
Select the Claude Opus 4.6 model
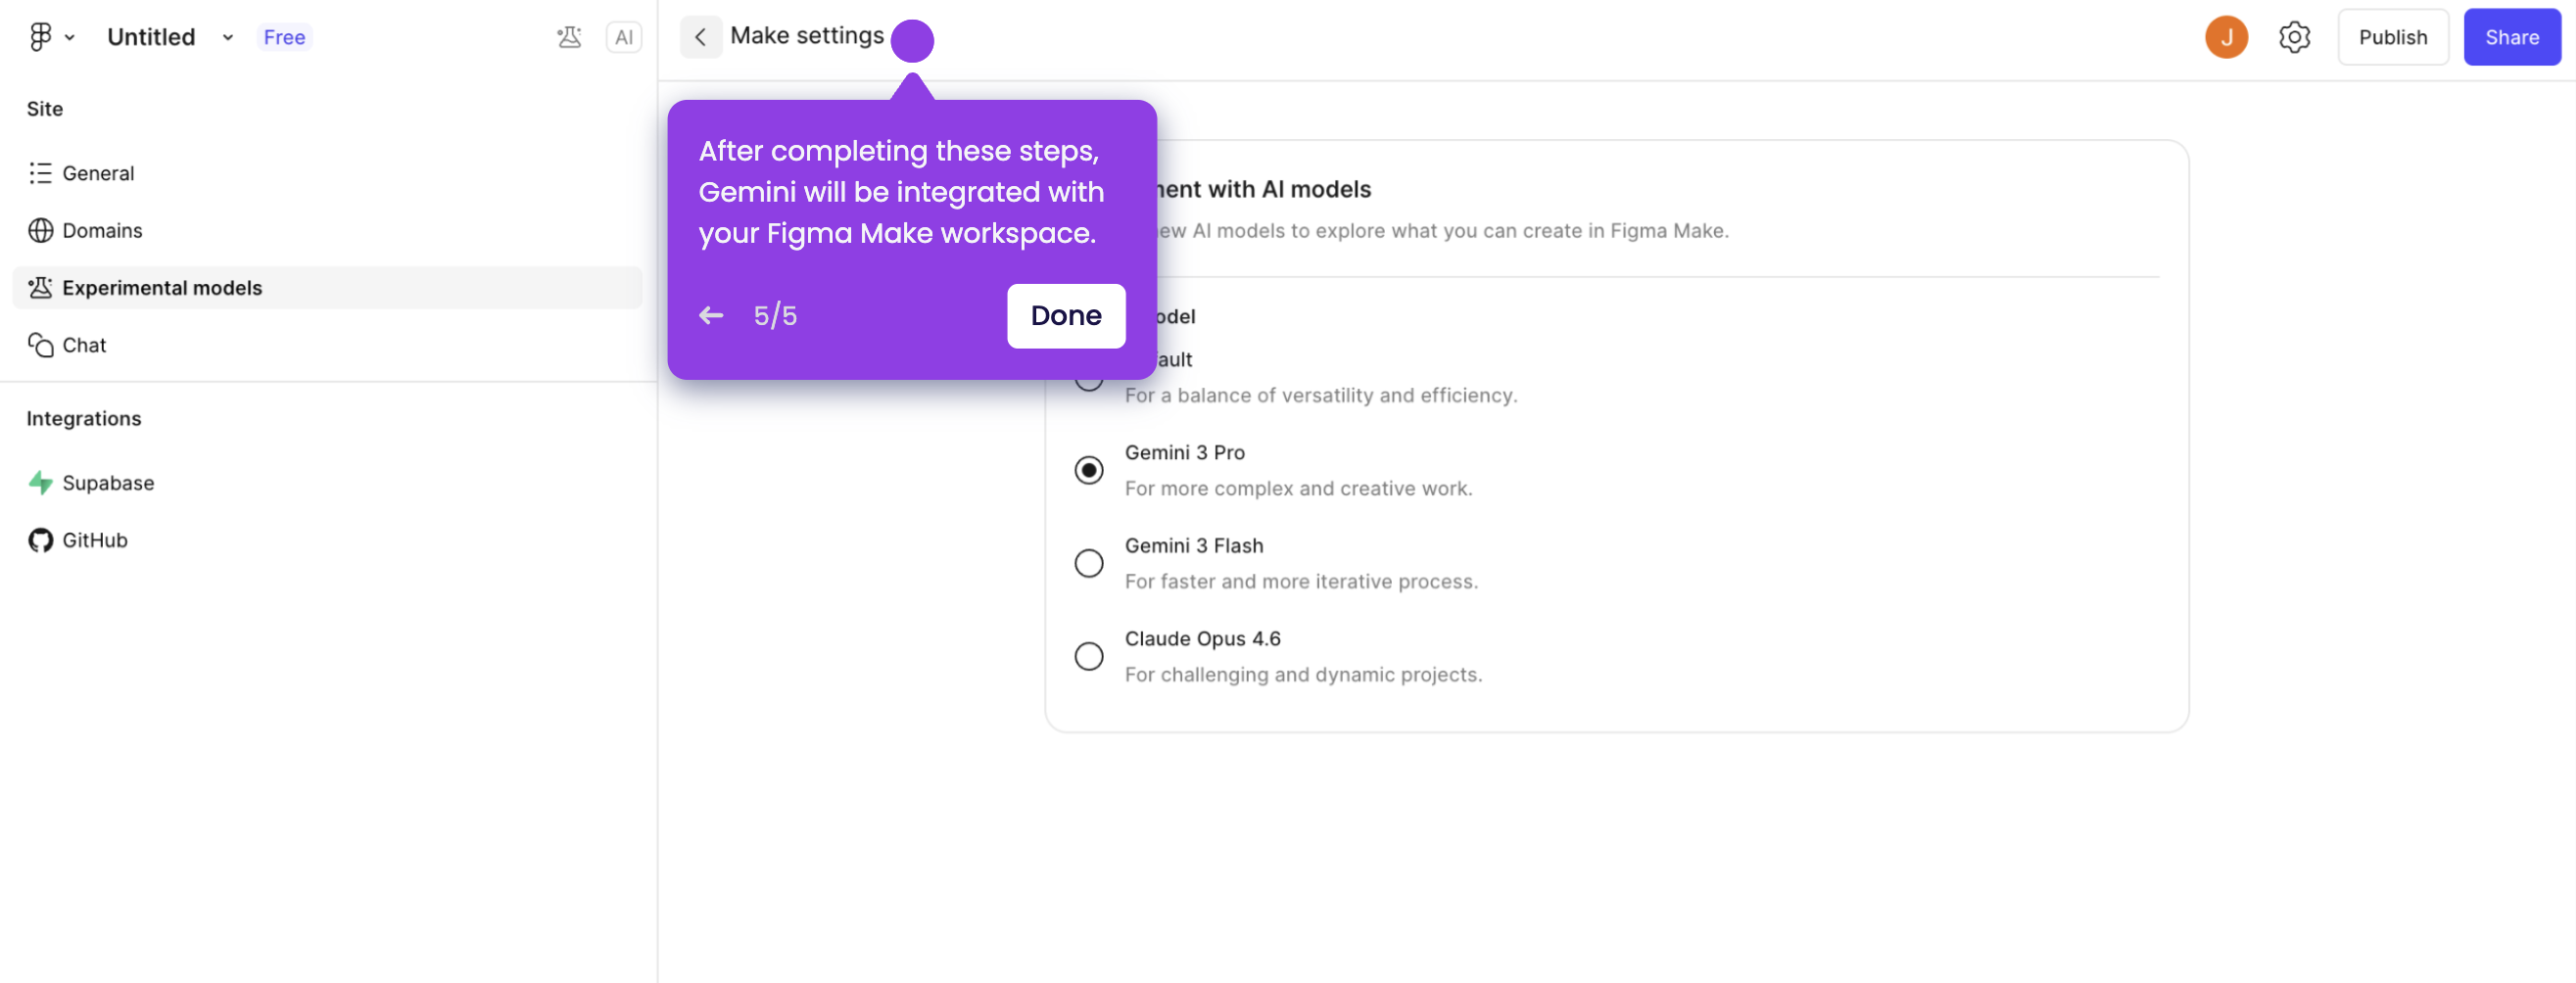tap(1089, 656)
